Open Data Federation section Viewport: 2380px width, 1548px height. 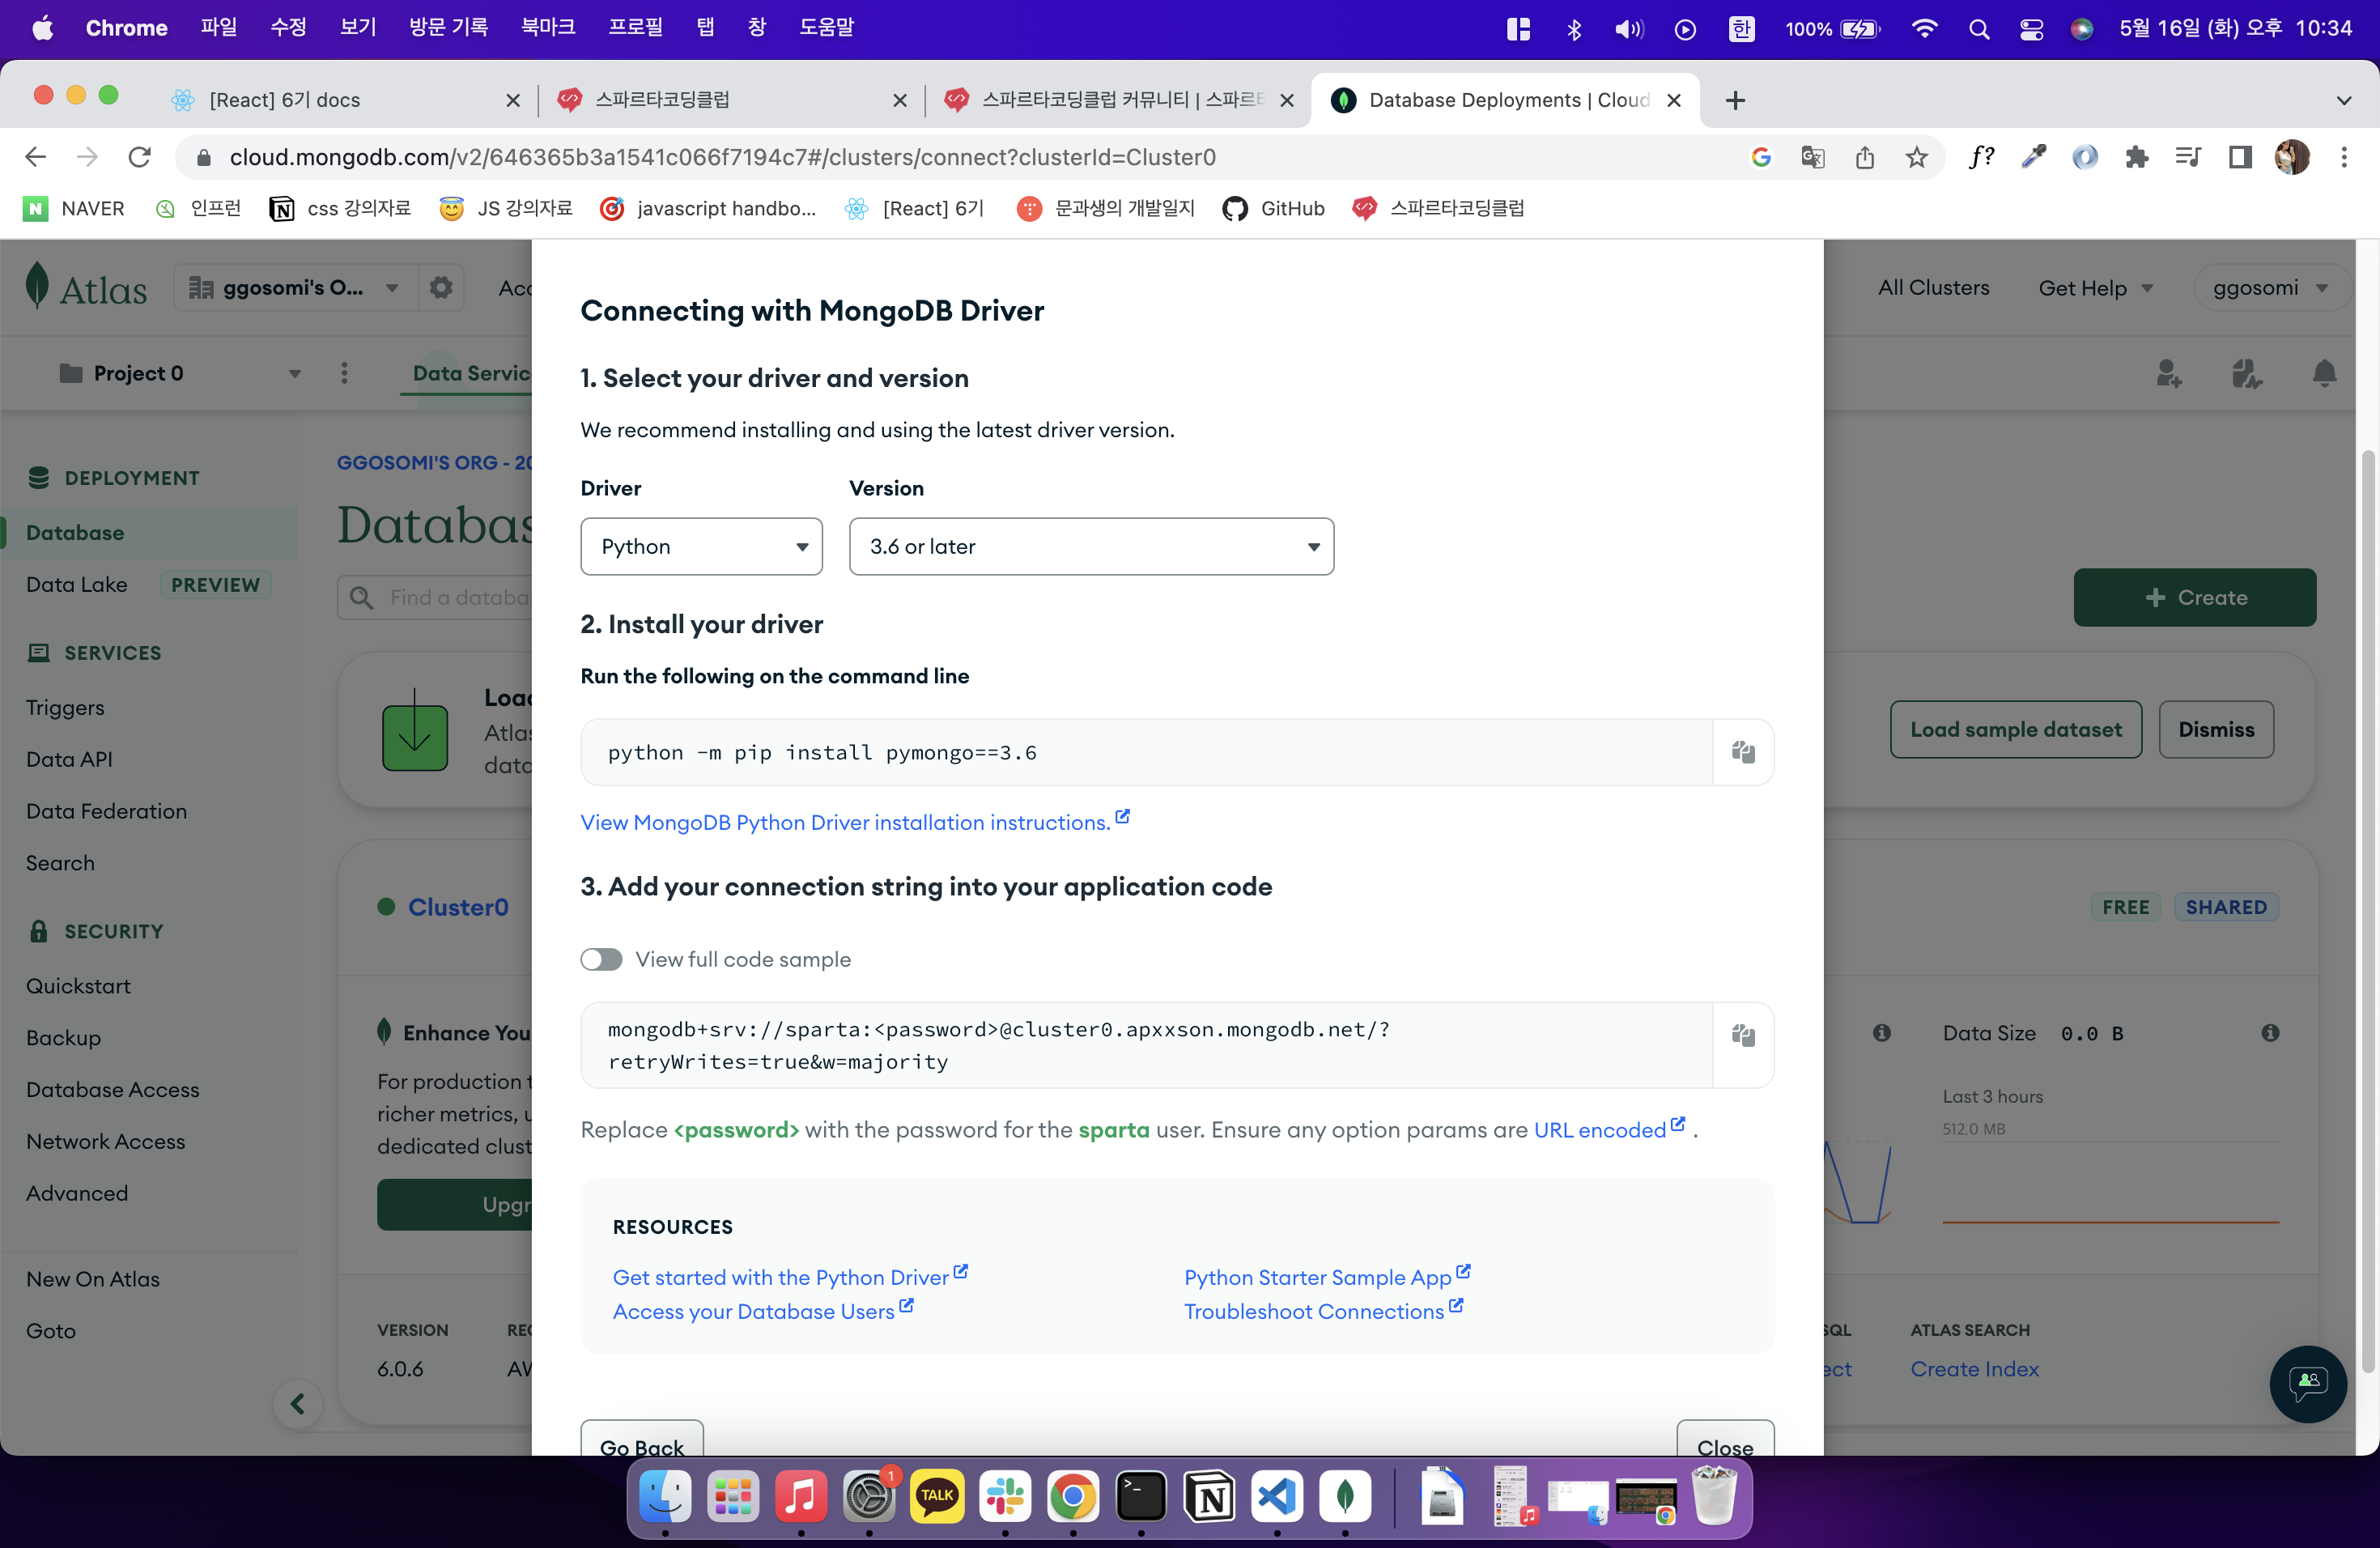tap(106, 811)
